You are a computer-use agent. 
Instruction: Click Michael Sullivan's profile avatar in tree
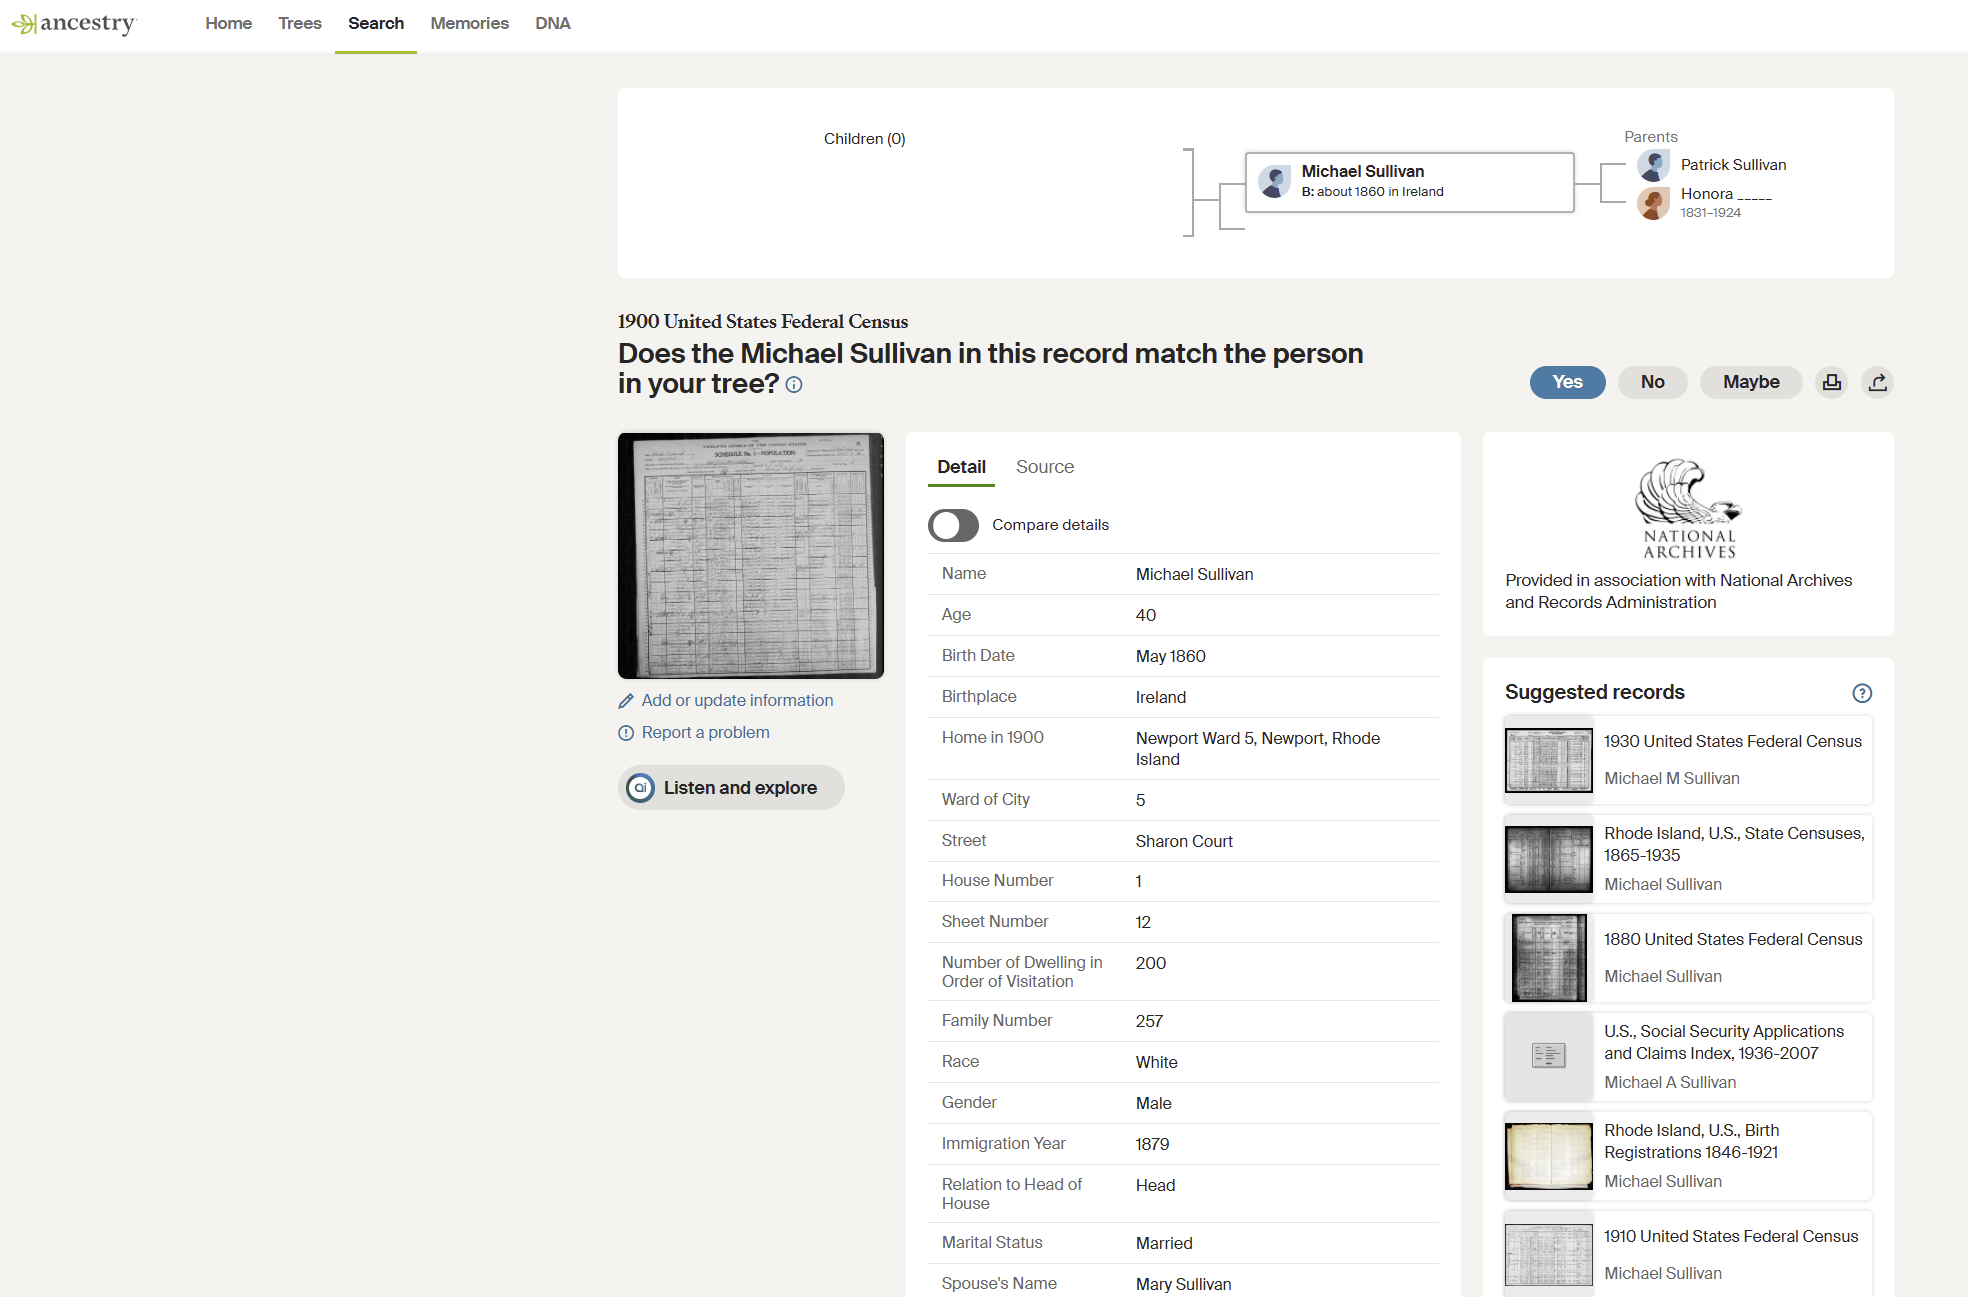(1274, 182)
